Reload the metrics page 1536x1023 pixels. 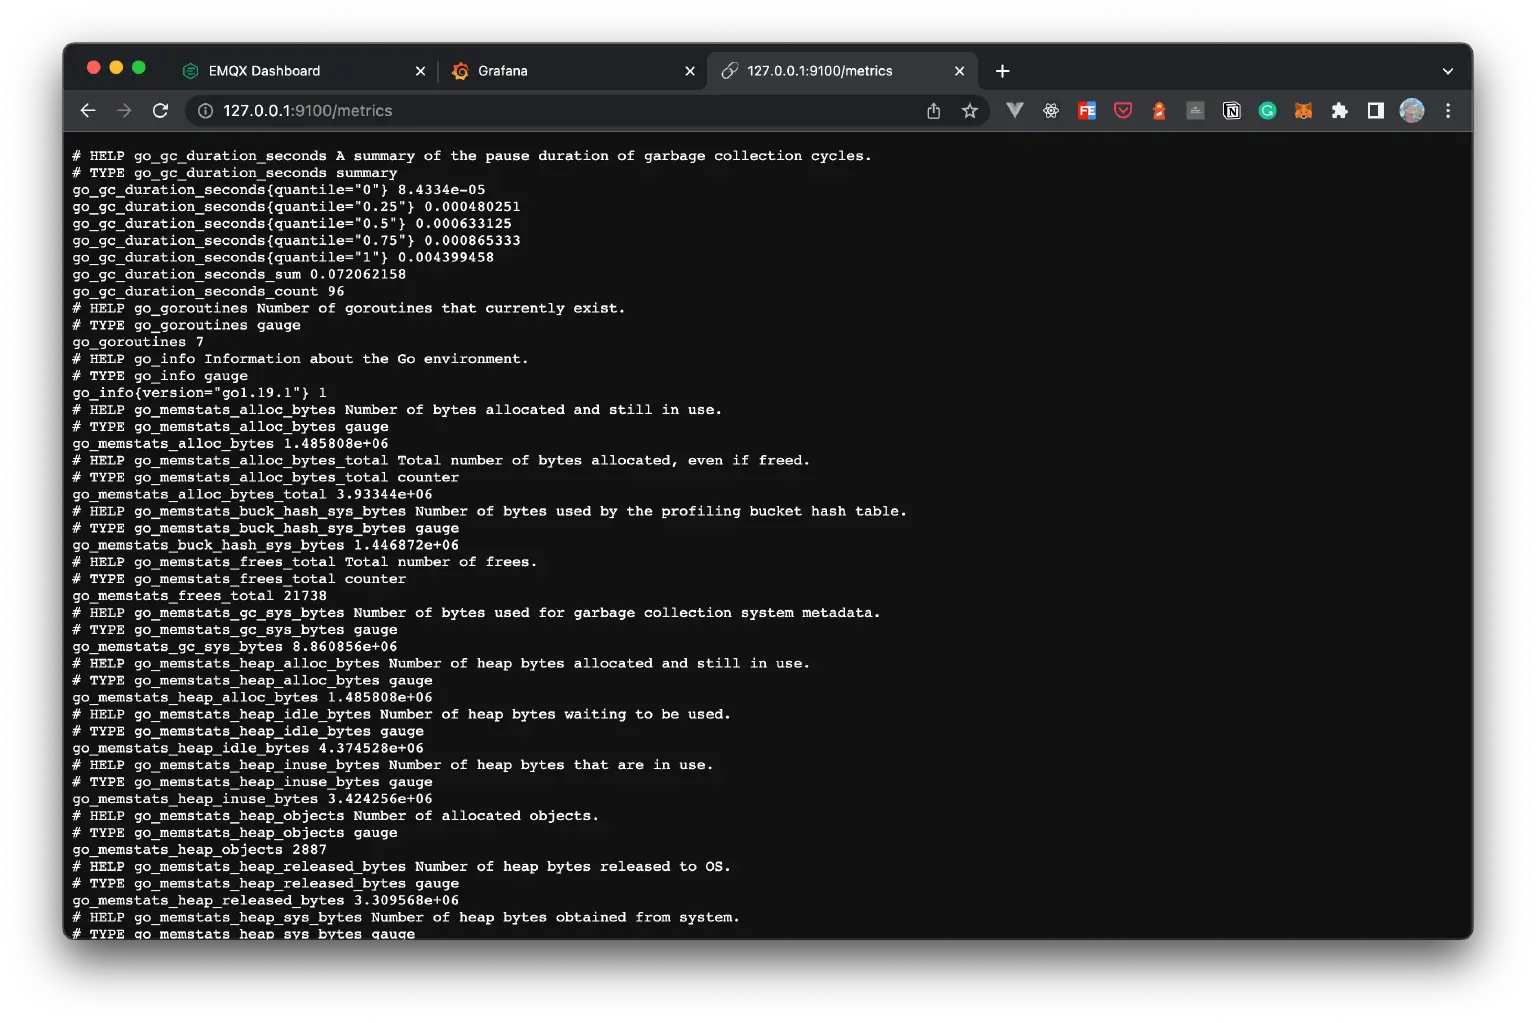(x=160, y=110)
